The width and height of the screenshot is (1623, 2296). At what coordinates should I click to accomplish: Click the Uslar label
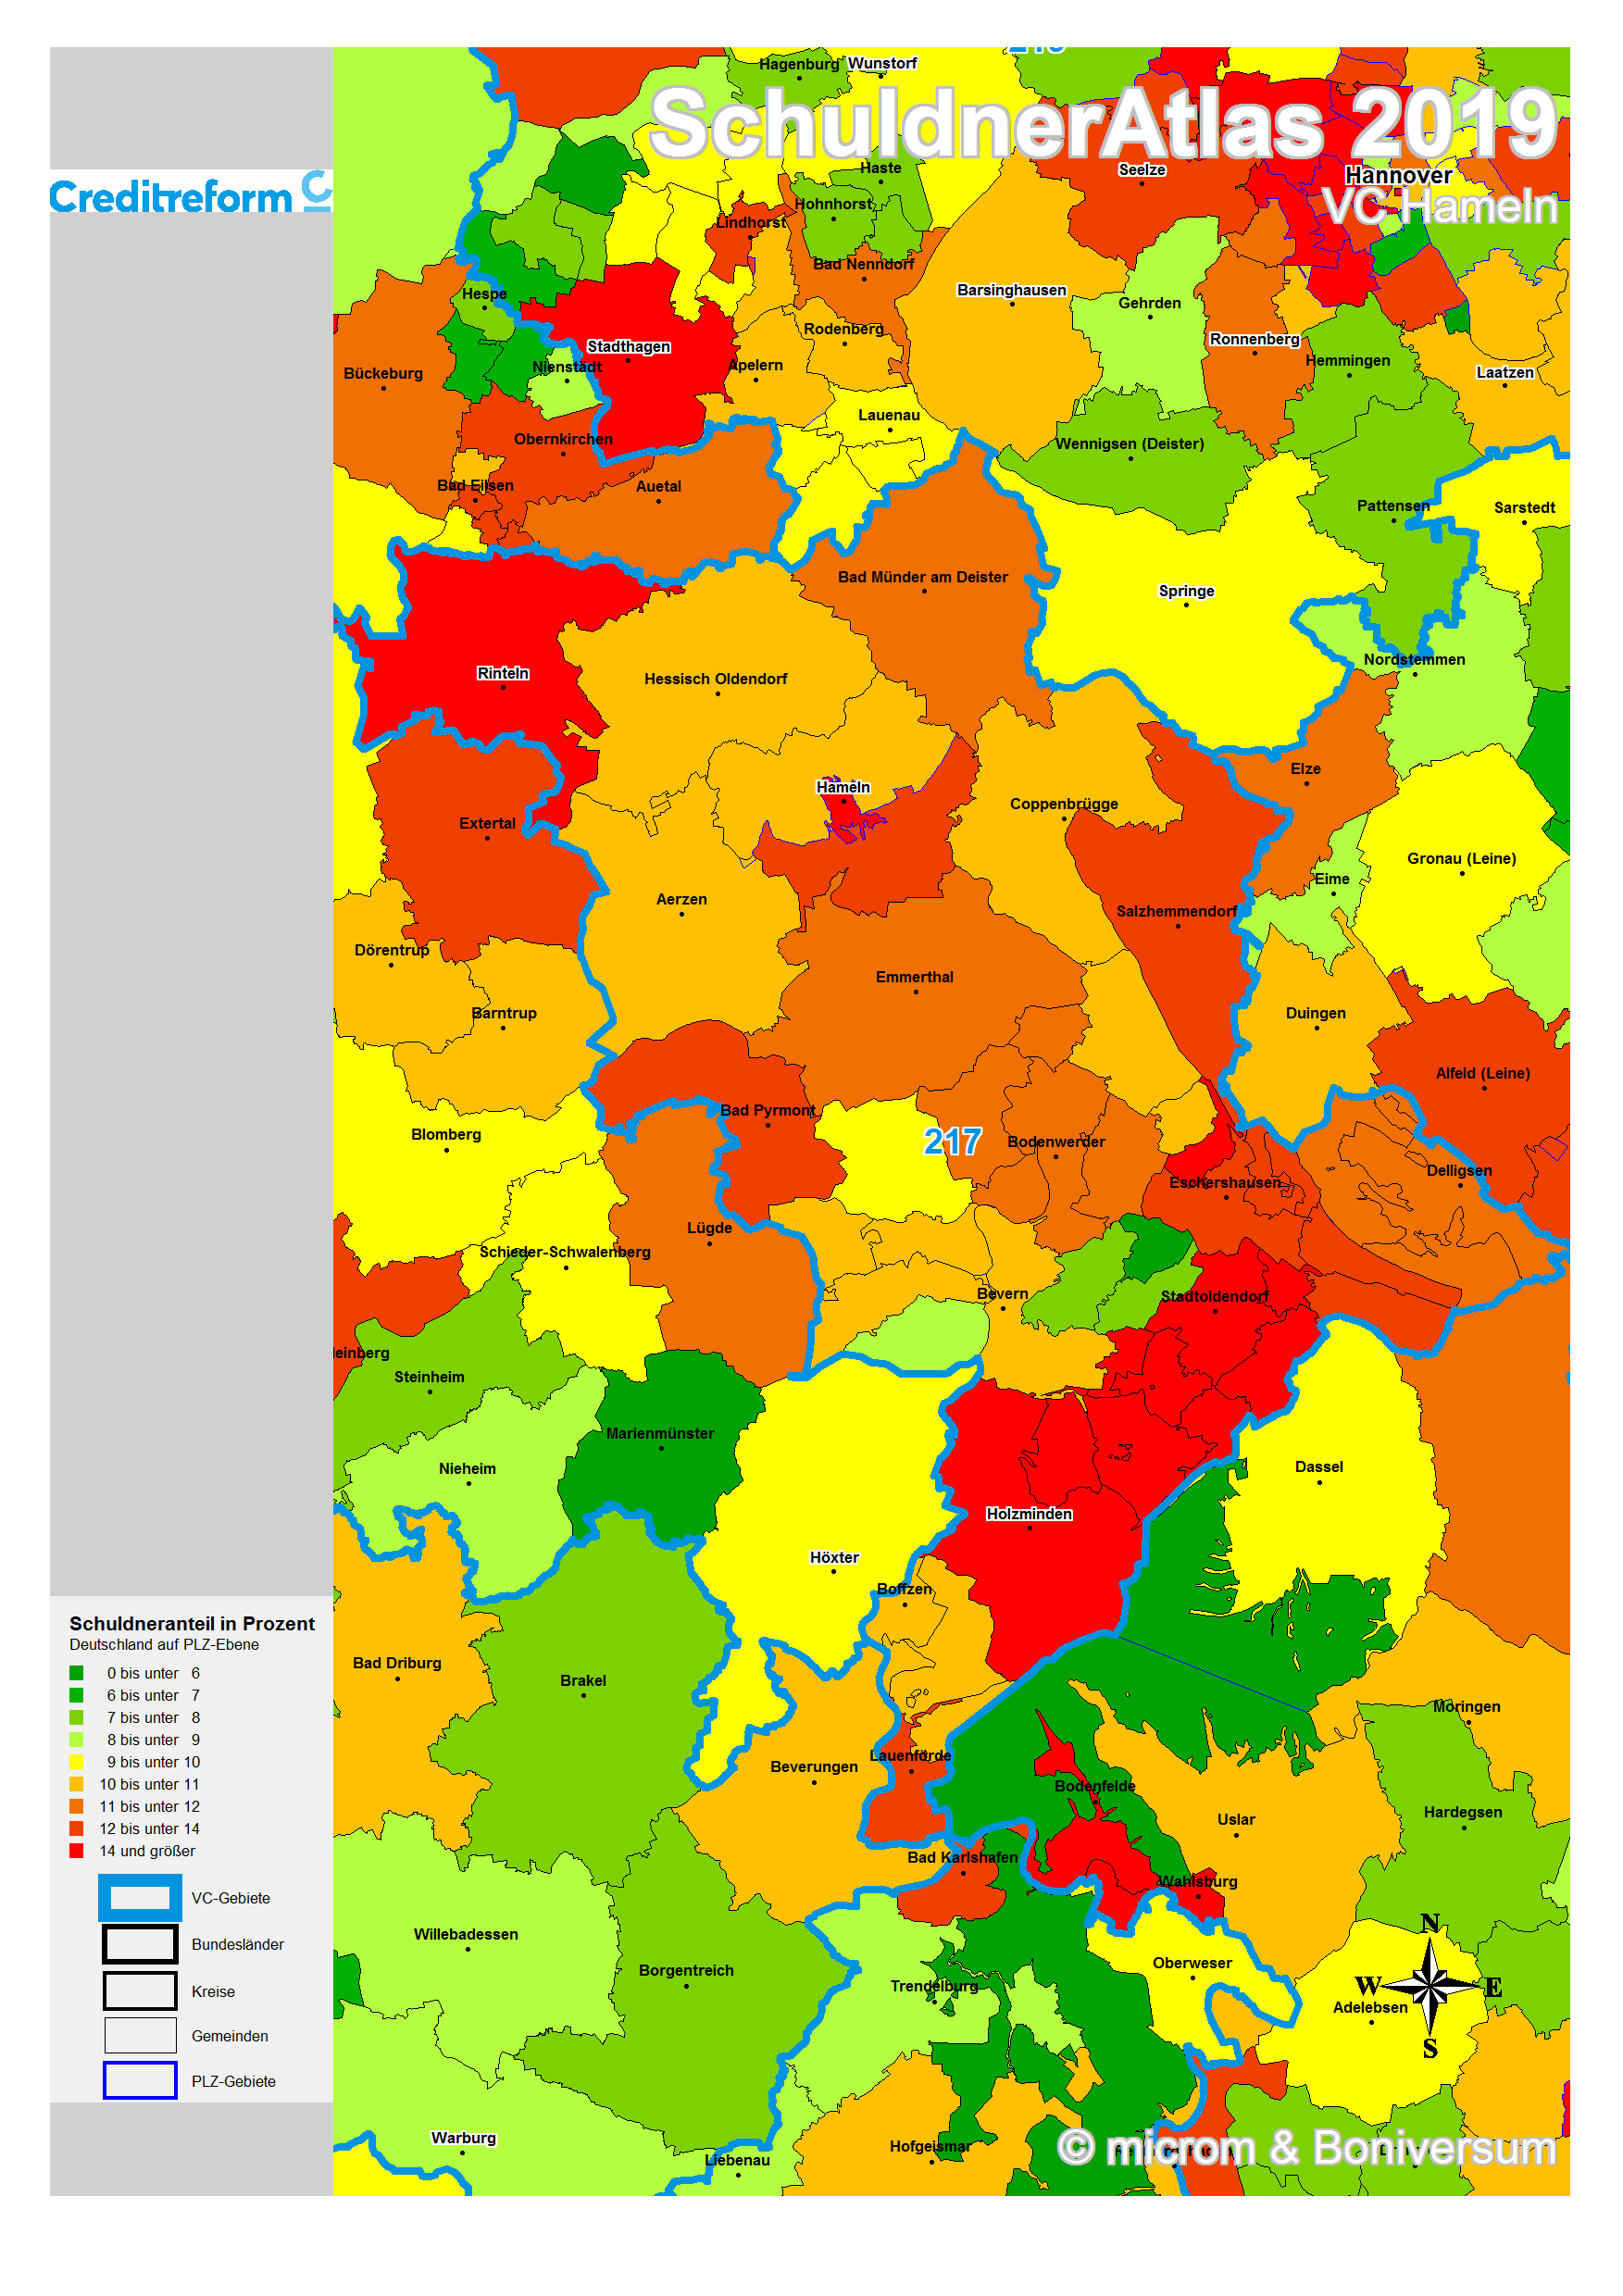click(1235, 1818)
